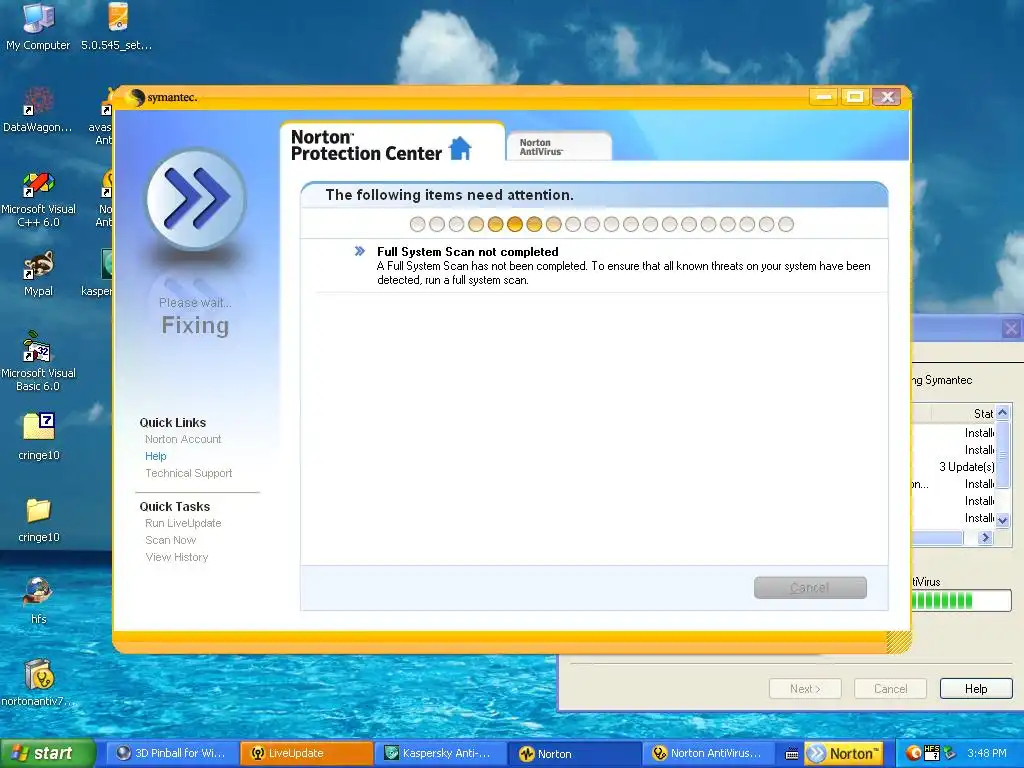Switch to Norton AntiVirus... taskbar window

[x=709, y=753]
